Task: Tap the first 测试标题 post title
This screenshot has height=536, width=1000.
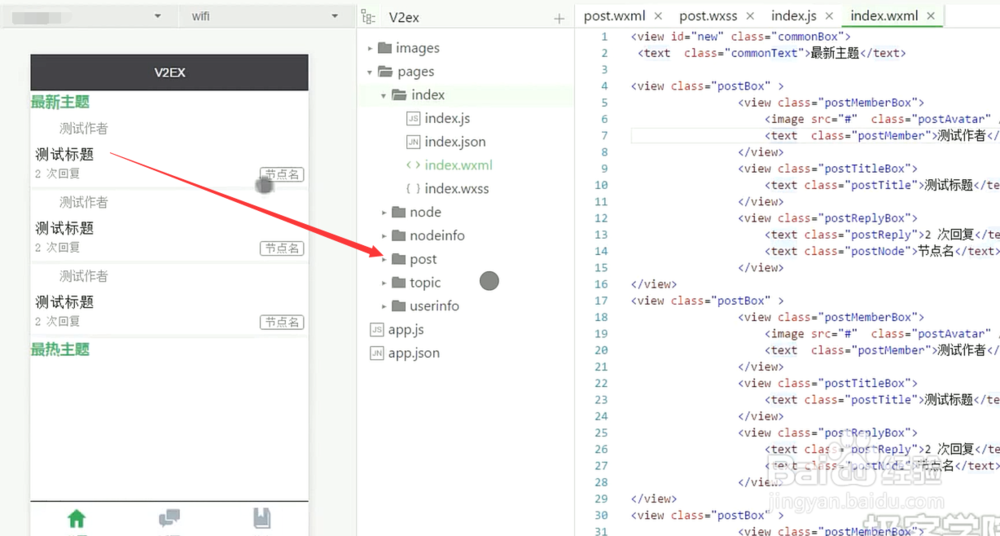Action: point(64,154)
